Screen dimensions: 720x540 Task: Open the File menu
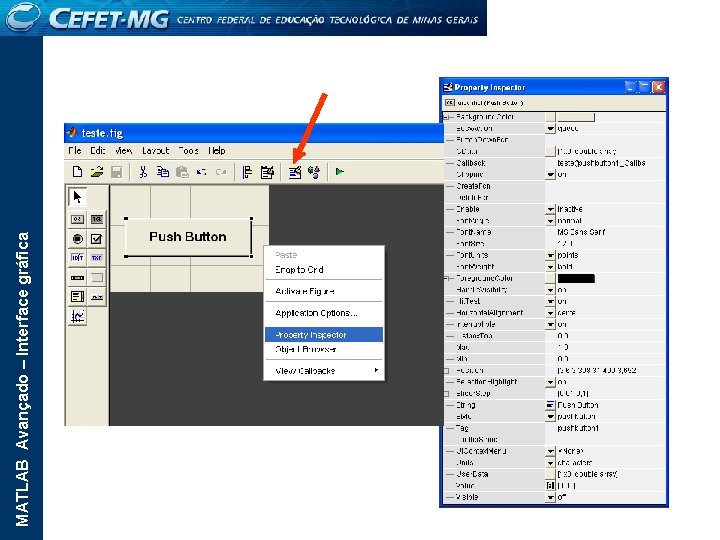(74, 151)
